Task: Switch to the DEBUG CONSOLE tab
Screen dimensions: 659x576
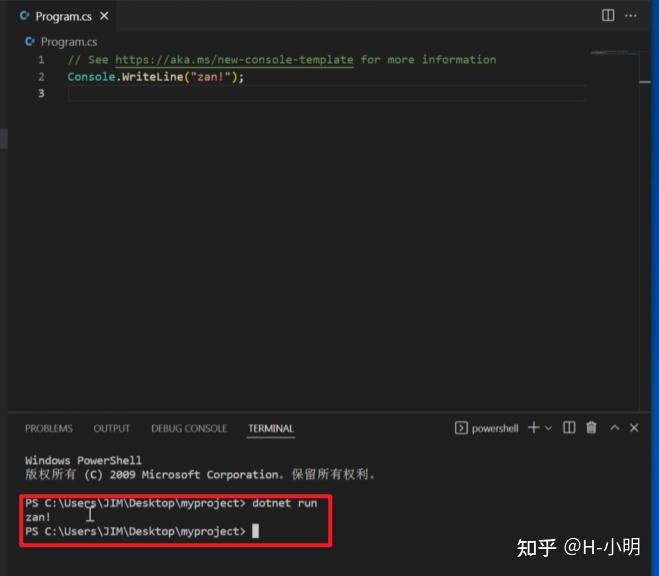Action: [189, 428]
